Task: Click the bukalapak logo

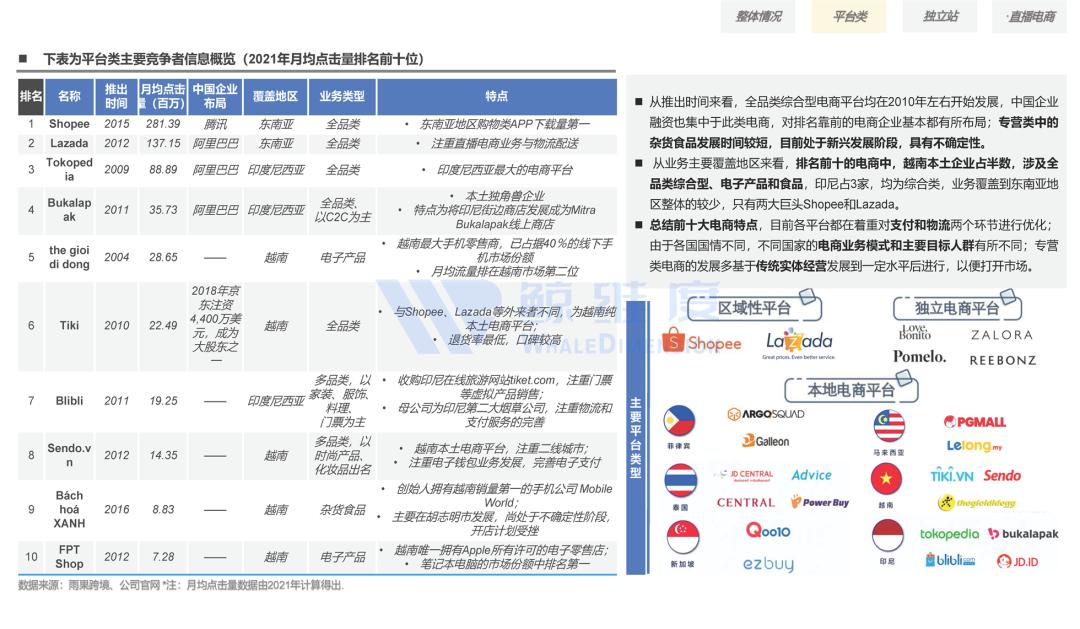Action: (x=1023, y=533)
